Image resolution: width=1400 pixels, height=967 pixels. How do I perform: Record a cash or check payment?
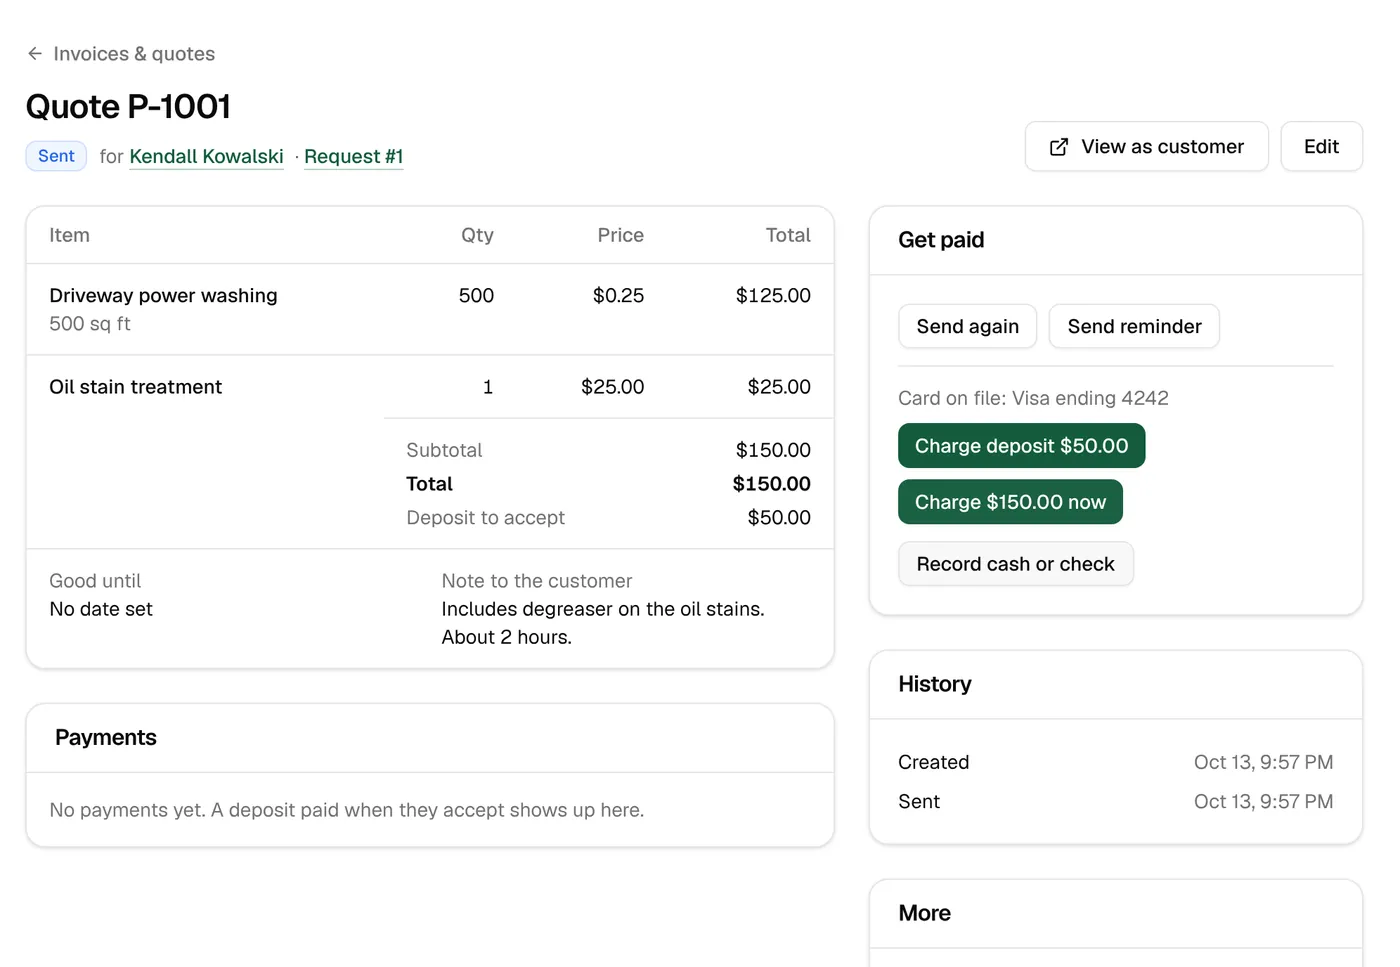coord(1015,564)
